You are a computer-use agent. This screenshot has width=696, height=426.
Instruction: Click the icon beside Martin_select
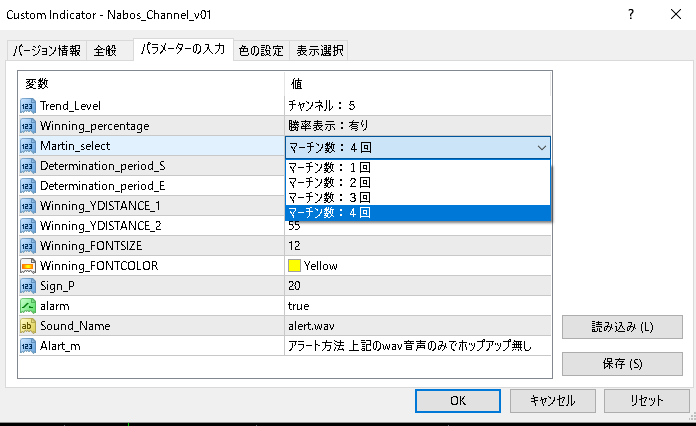point(28,146)
